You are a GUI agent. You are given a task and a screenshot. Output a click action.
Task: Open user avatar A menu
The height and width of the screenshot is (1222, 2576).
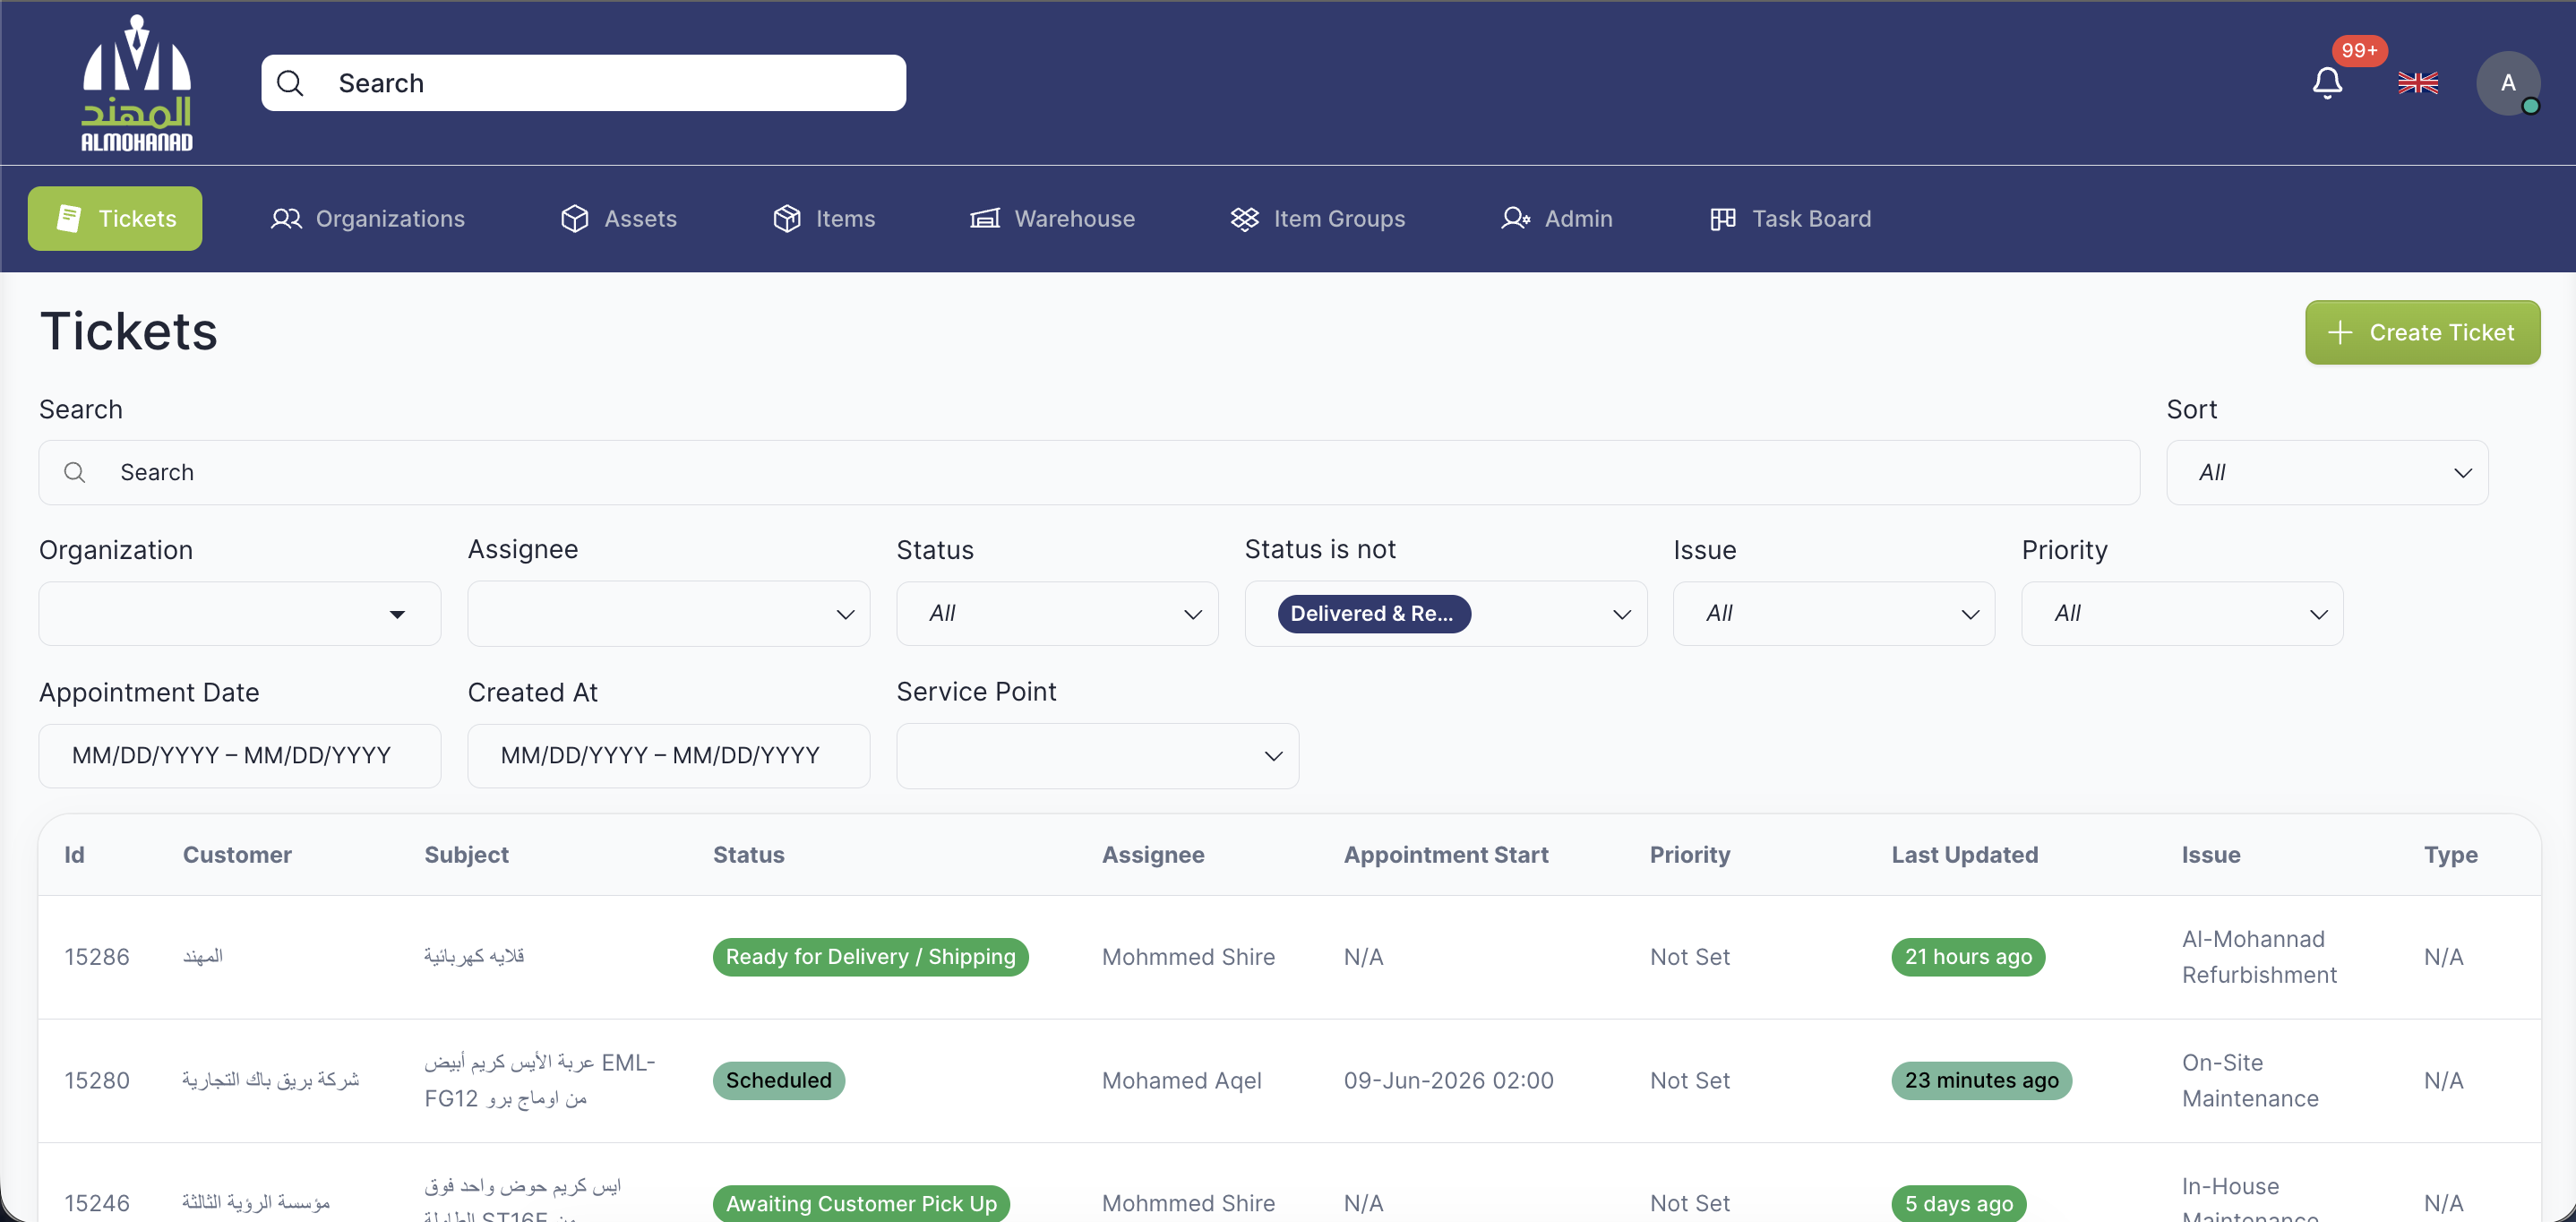pos(2508,83)
